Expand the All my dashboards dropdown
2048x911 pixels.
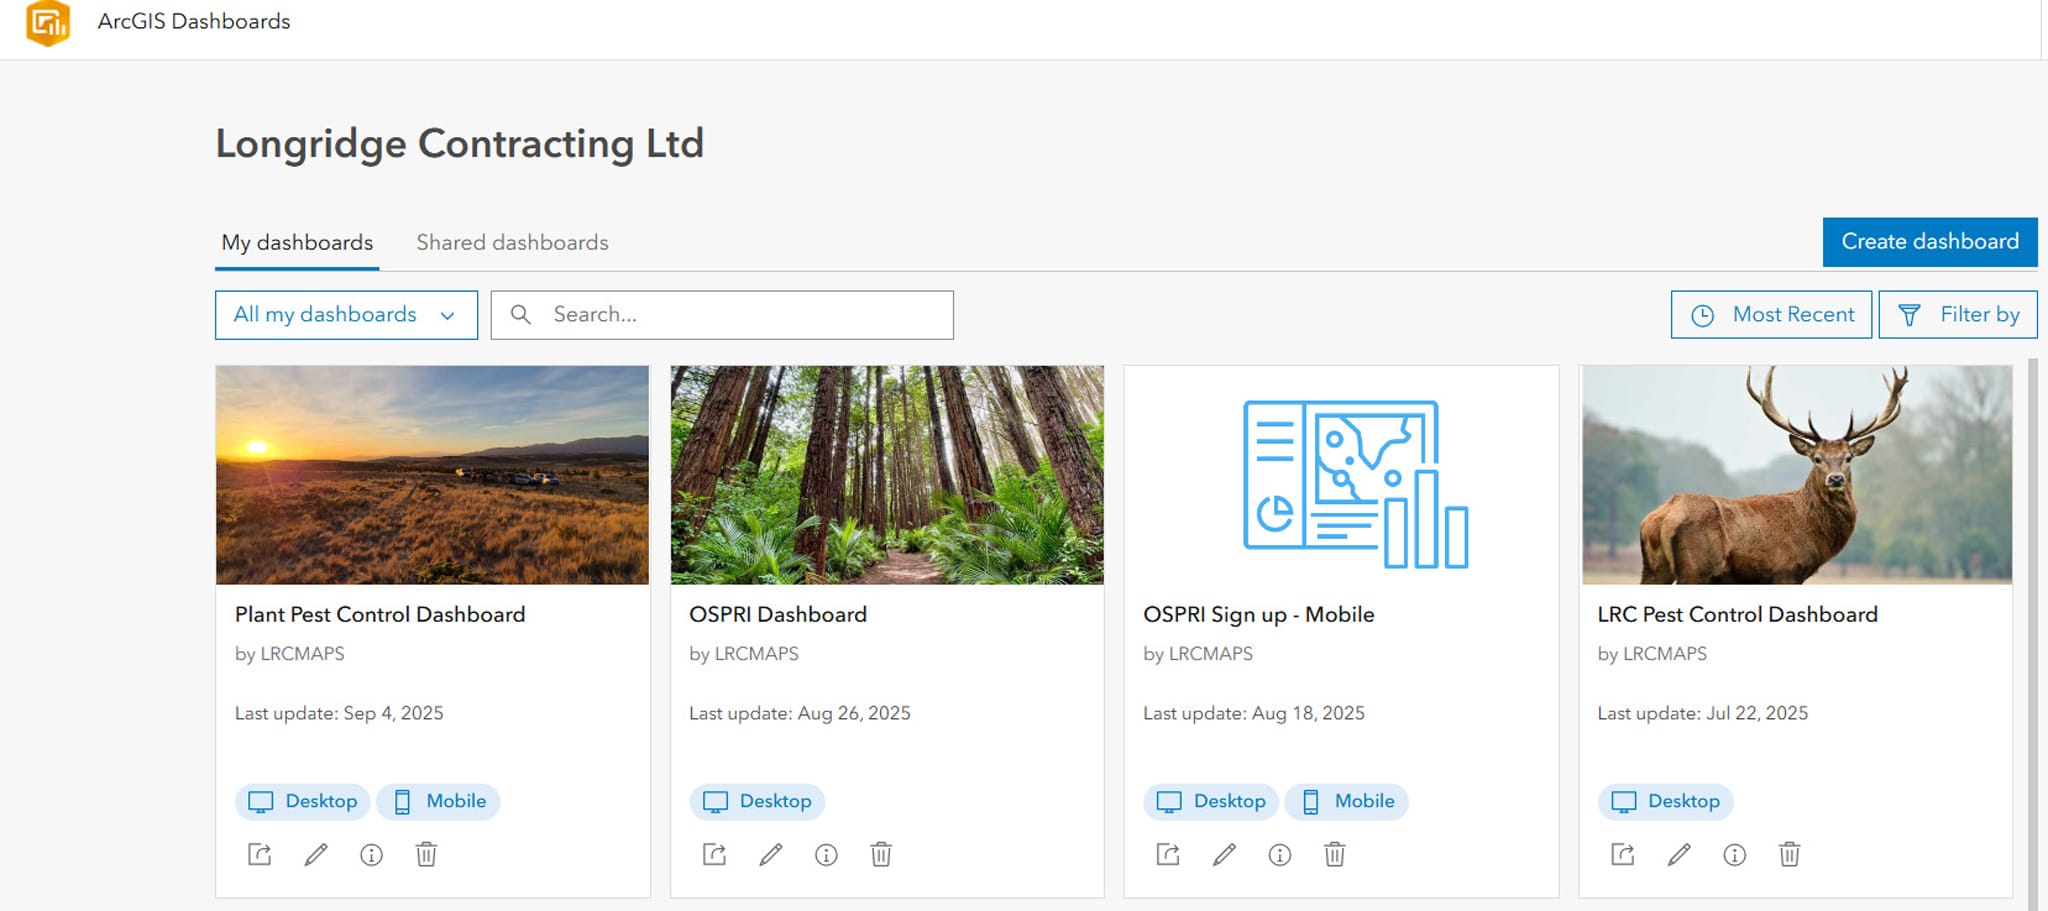tap(346, 315)
